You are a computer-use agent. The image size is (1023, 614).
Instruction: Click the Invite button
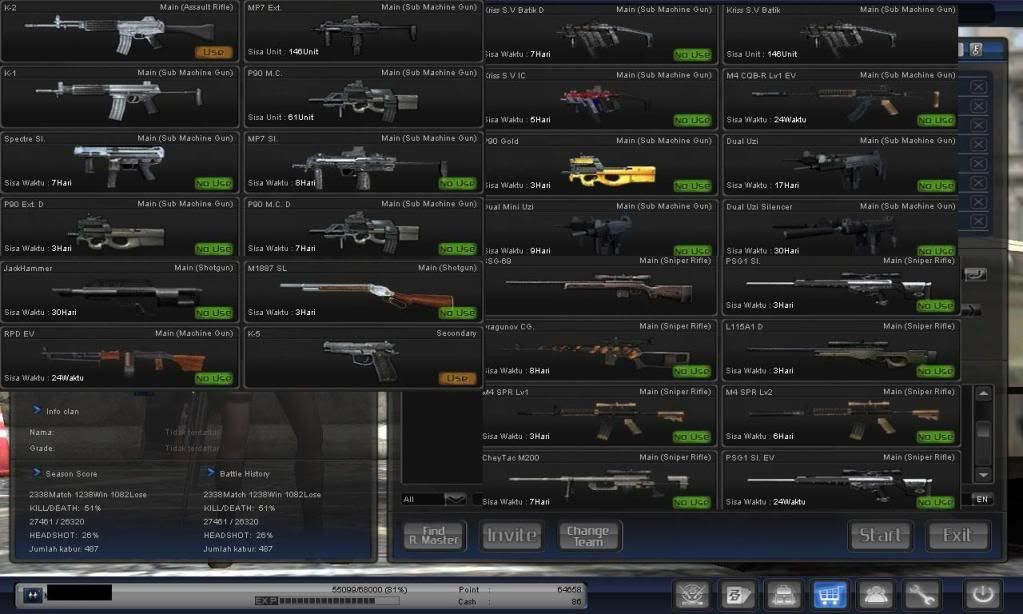tap(512, 536)
